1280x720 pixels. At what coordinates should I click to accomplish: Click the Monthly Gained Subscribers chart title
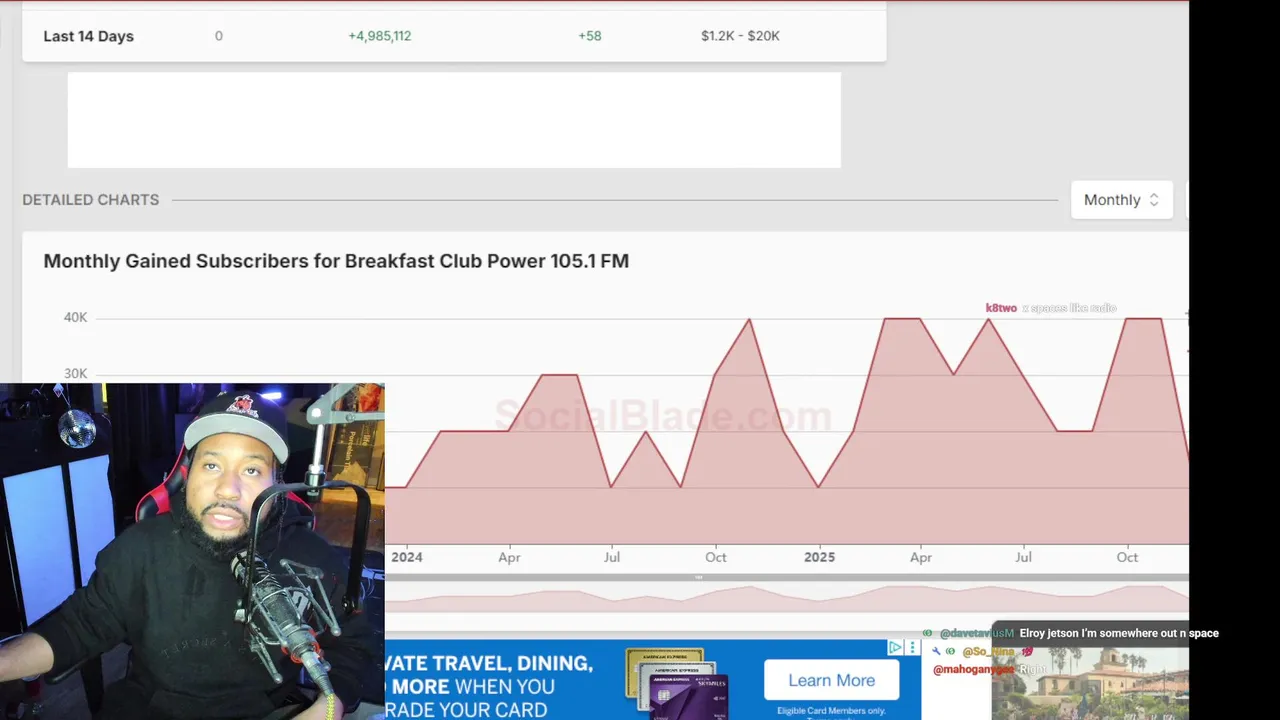click(x=336, y=261)
